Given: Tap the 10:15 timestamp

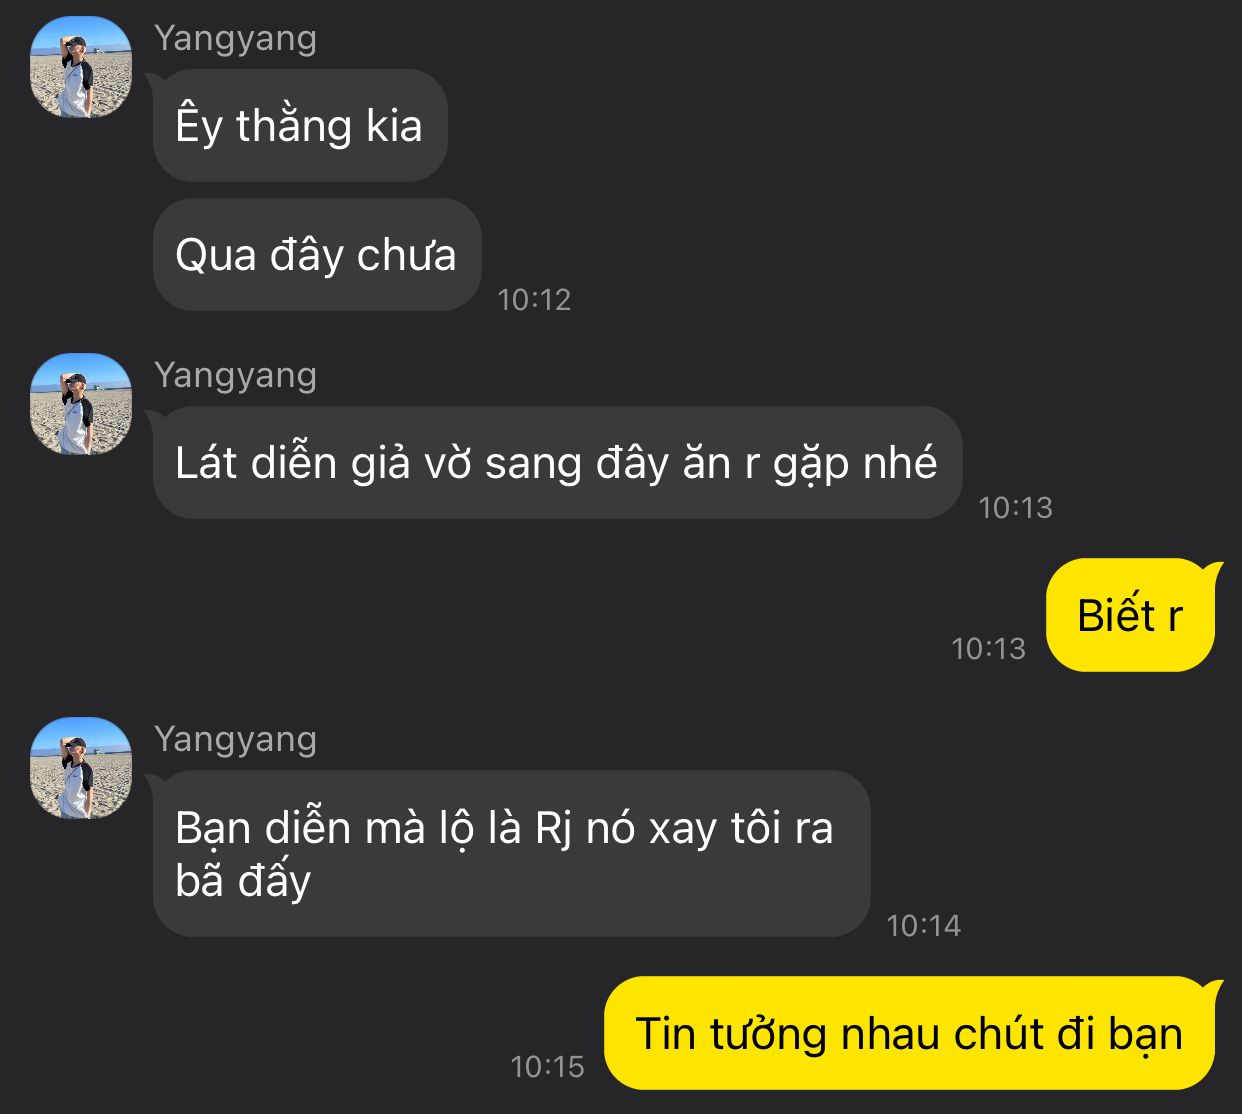Looking at the screenshot, I should (x=547, y=1066).
